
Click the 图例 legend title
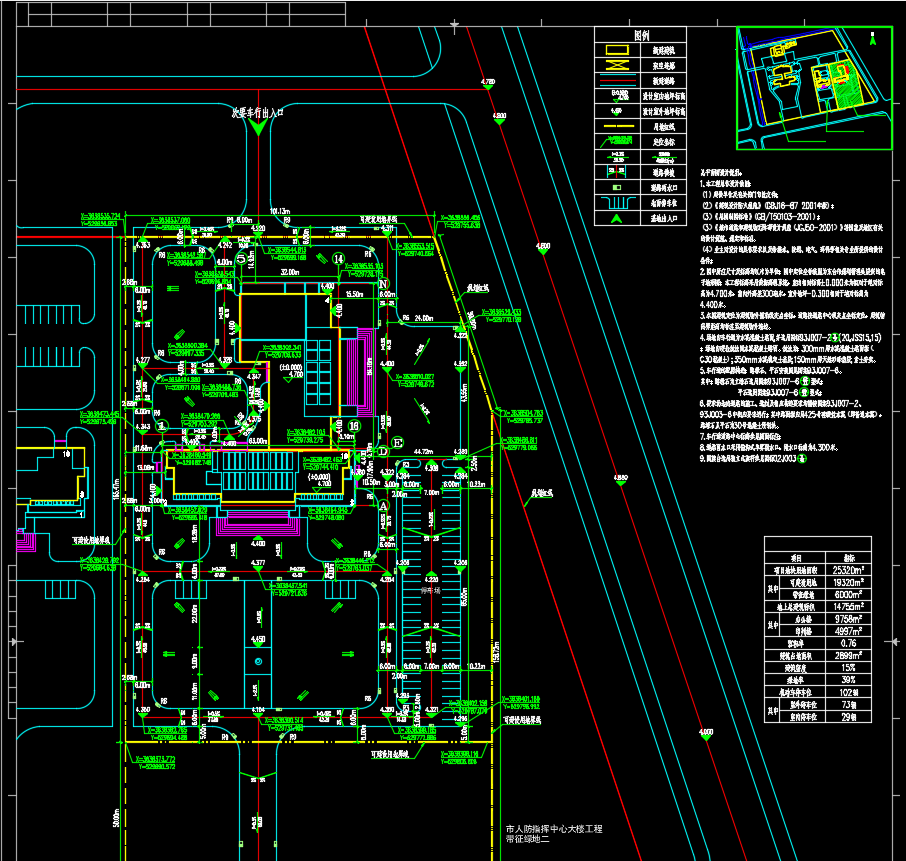click(x=641, y=35)
